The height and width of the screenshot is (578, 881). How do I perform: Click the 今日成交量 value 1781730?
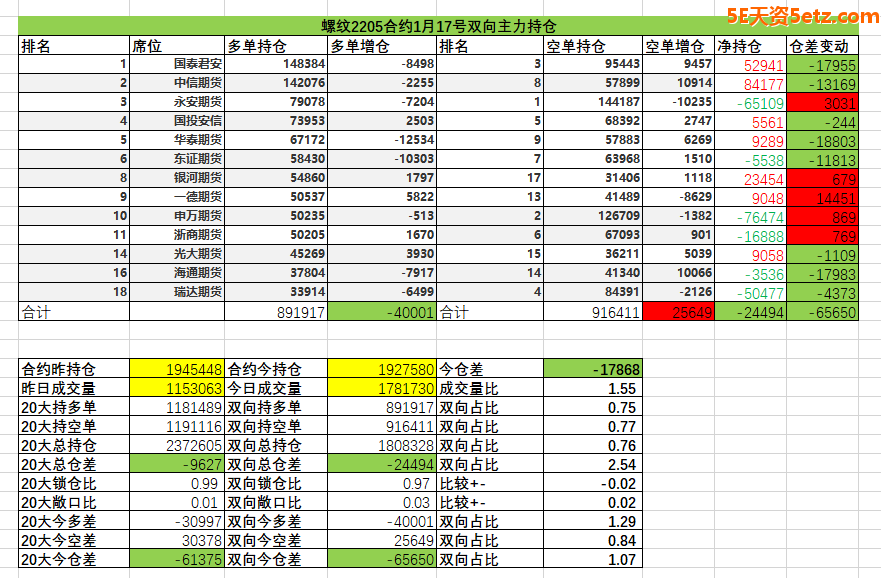[382, 388]
